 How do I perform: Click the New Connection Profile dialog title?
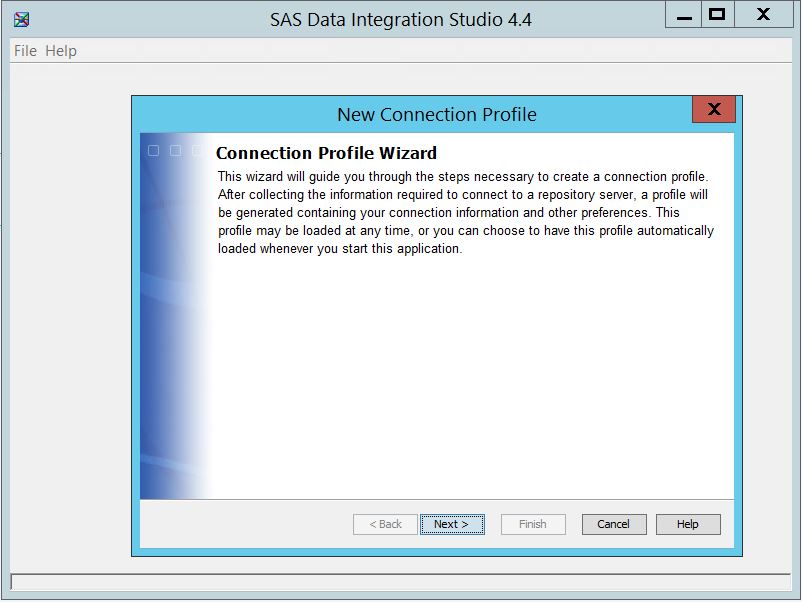pos(437,115)
